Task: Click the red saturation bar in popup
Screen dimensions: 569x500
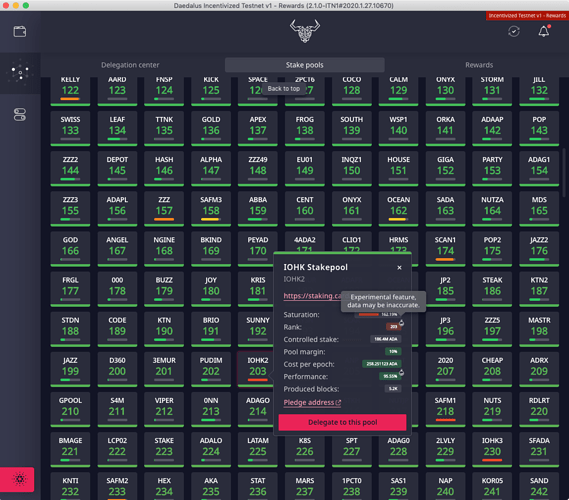Action: pos(368,315)
